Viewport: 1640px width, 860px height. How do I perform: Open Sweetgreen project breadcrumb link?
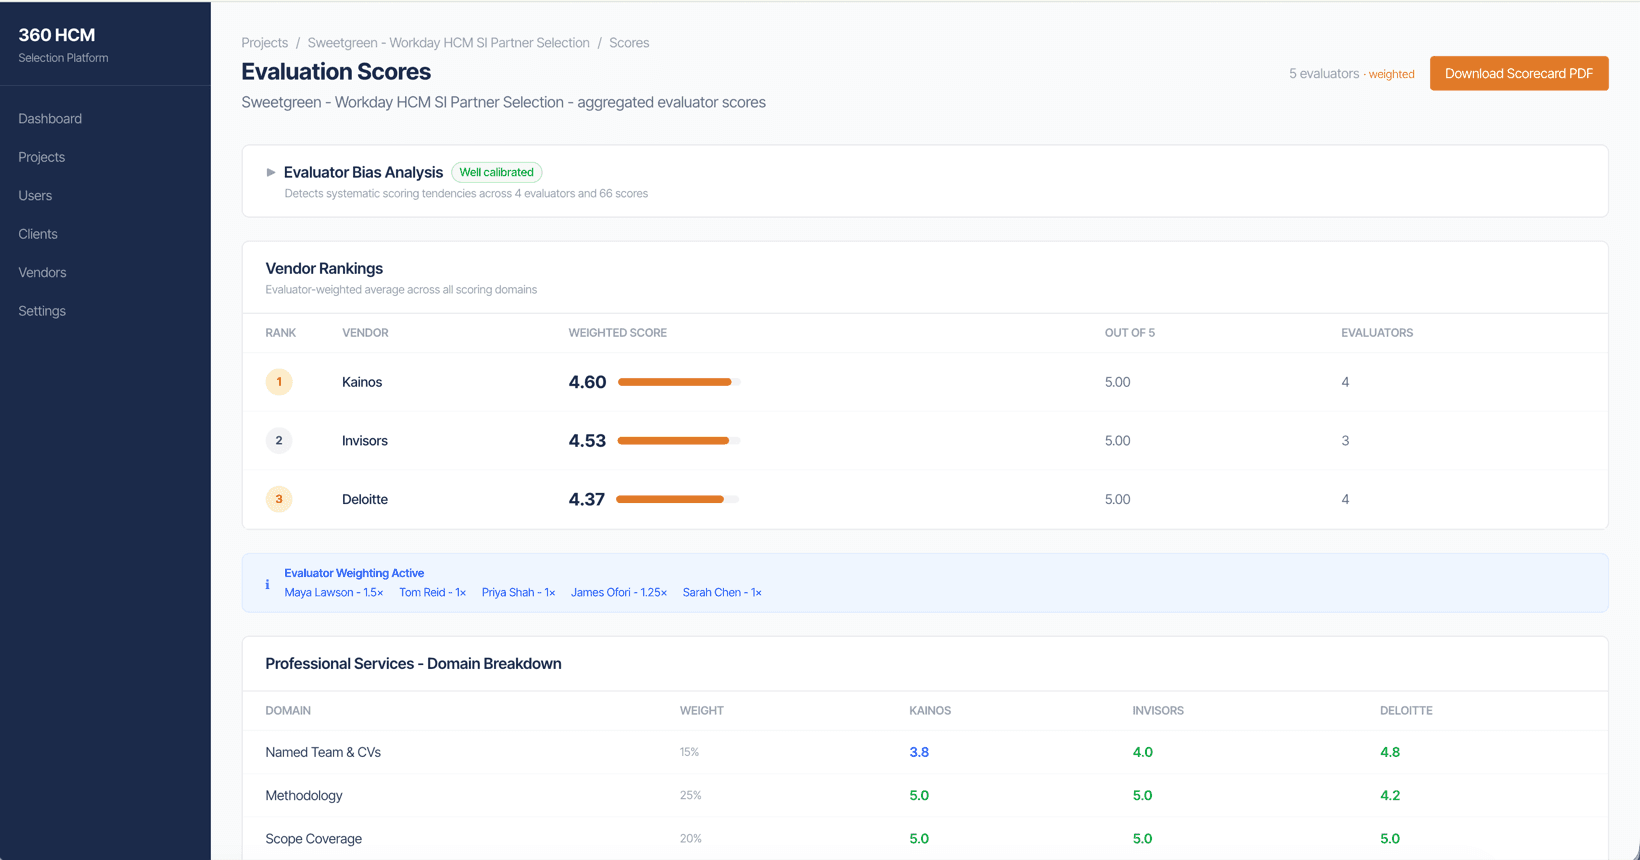pyautogui.click(x=448, y=43)
